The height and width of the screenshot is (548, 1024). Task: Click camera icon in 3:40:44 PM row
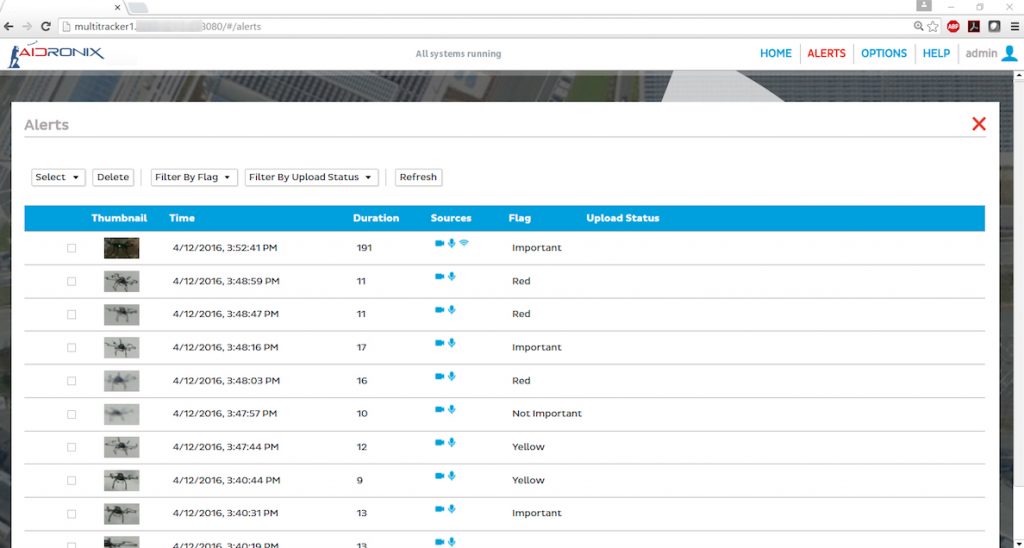point(440,476)
